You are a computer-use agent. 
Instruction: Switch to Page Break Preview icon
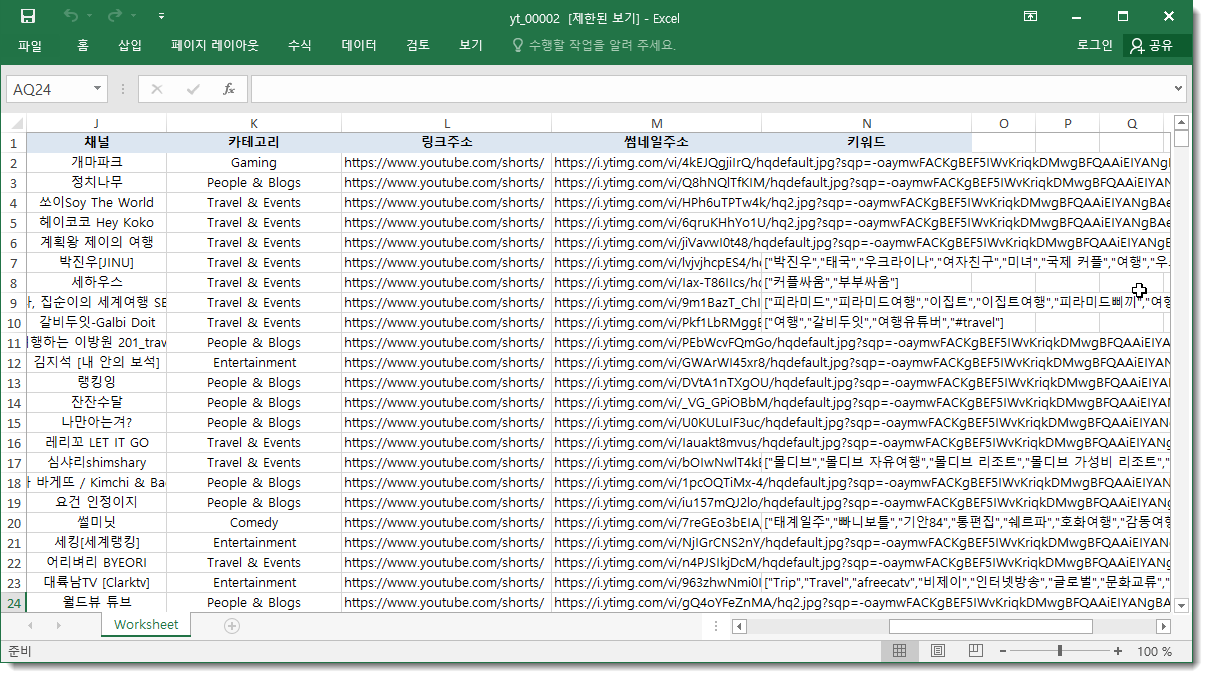click(976, 651)
